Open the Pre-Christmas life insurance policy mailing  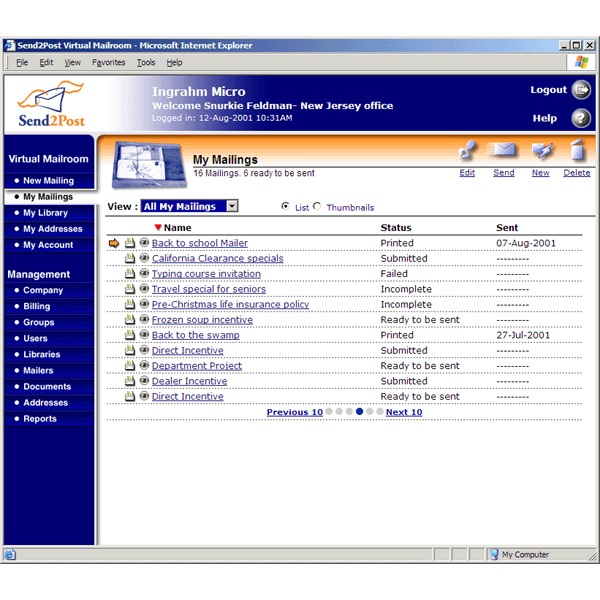click(230, 304)
